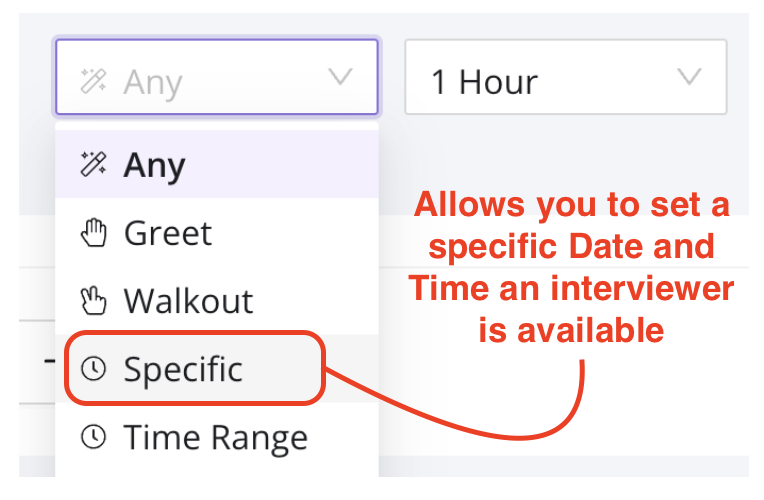Click the clock icon beside Time Range
764x500 pixels.
click(x=93, y=437)
